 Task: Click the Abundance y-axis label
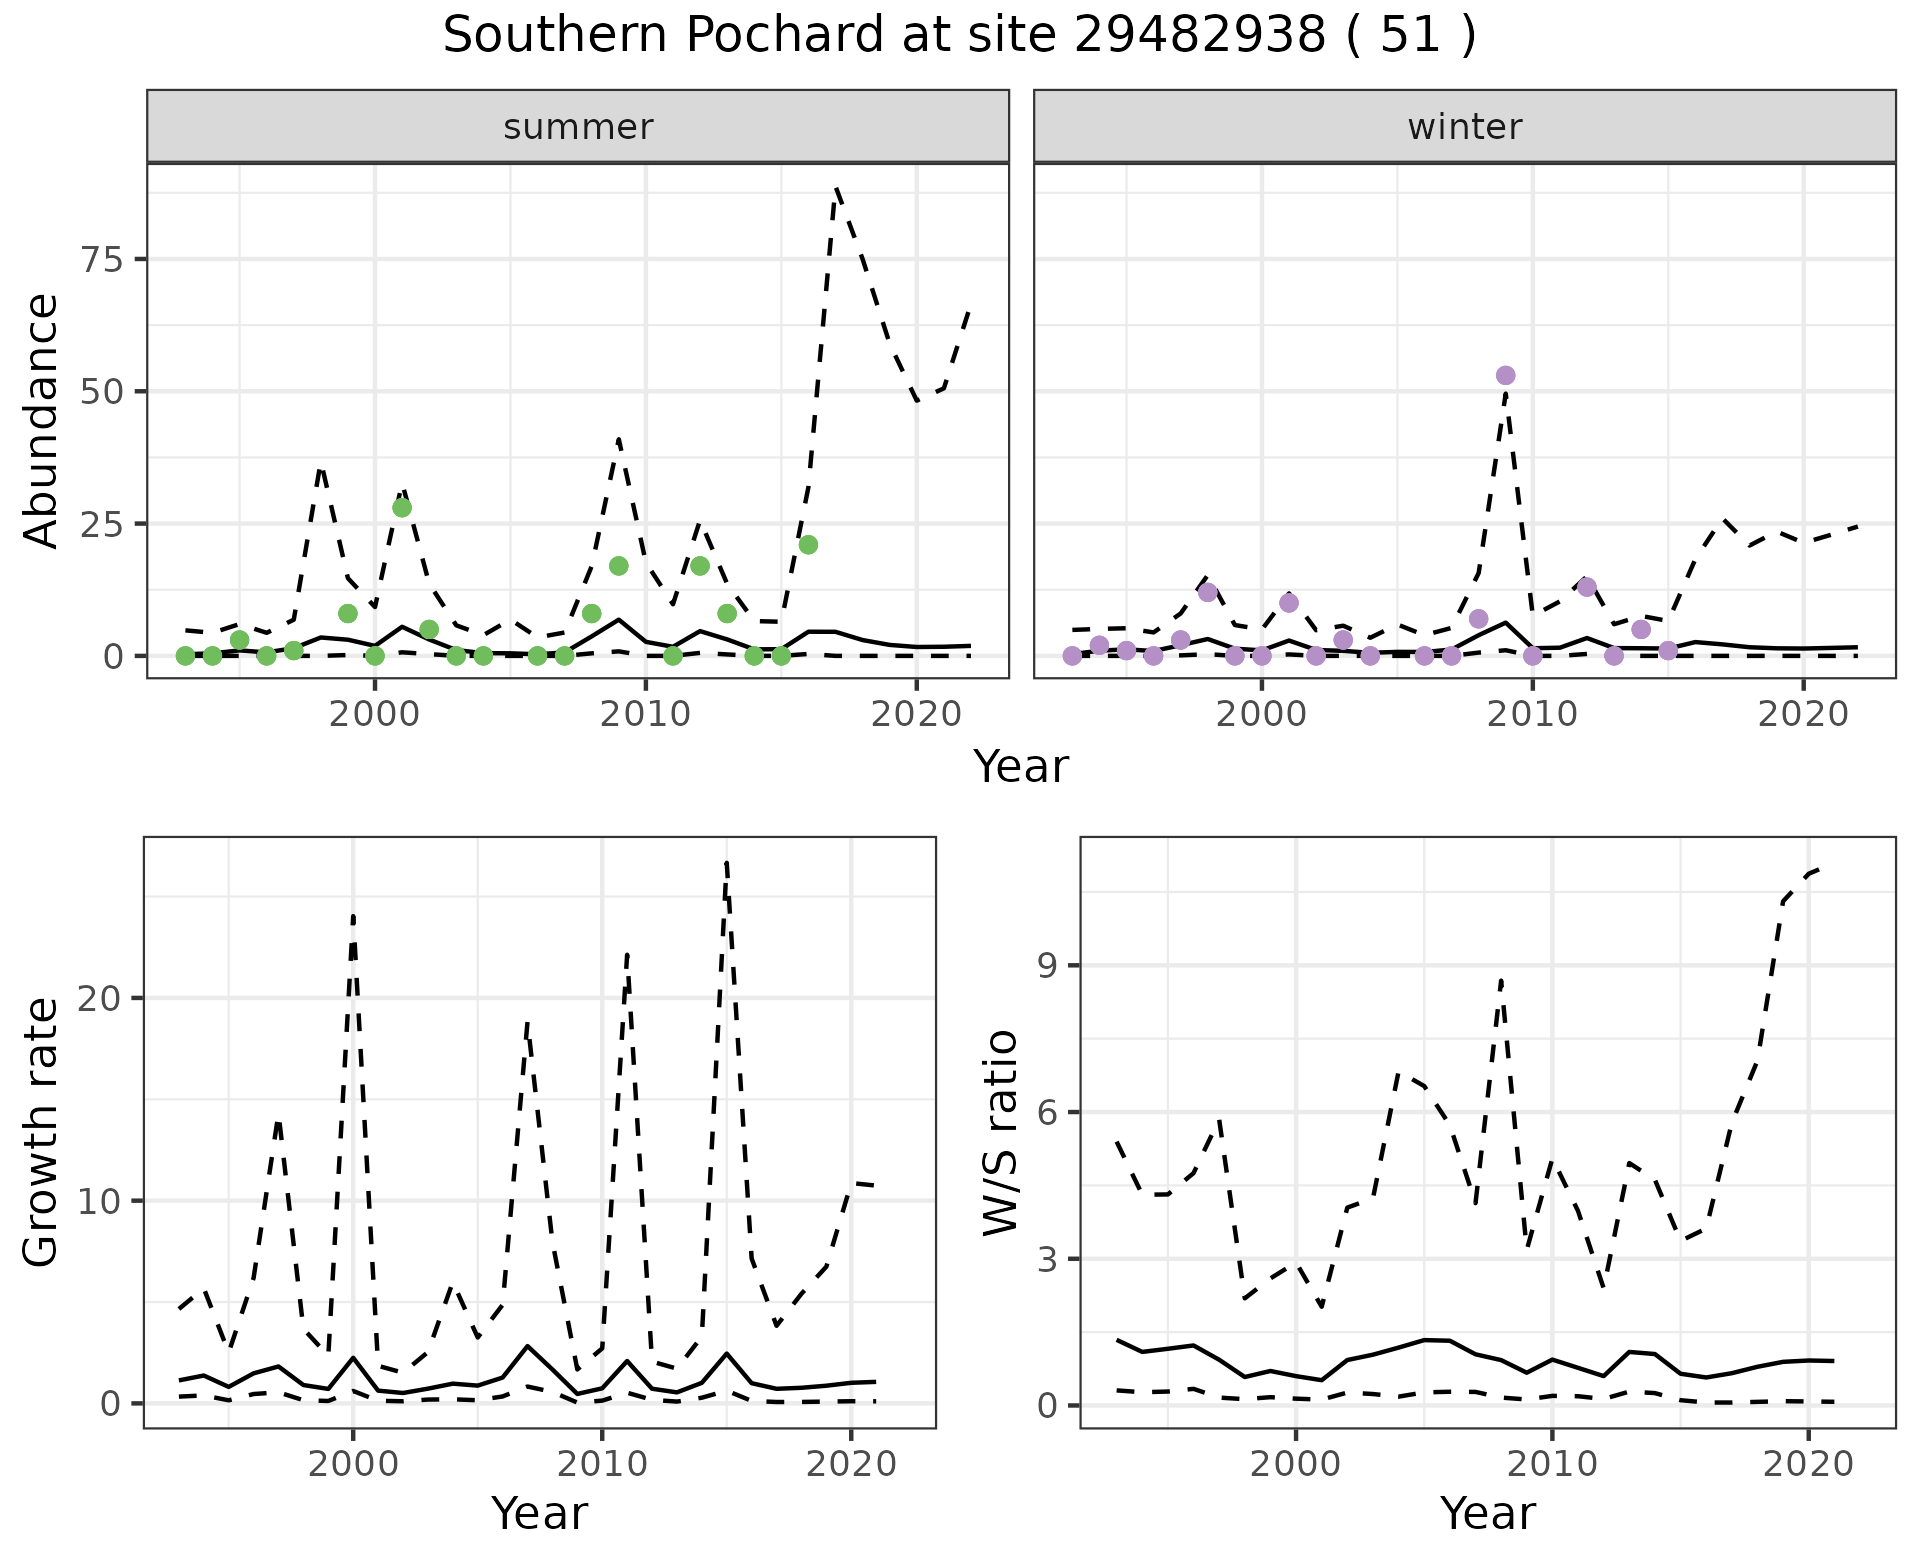(41, 420)
